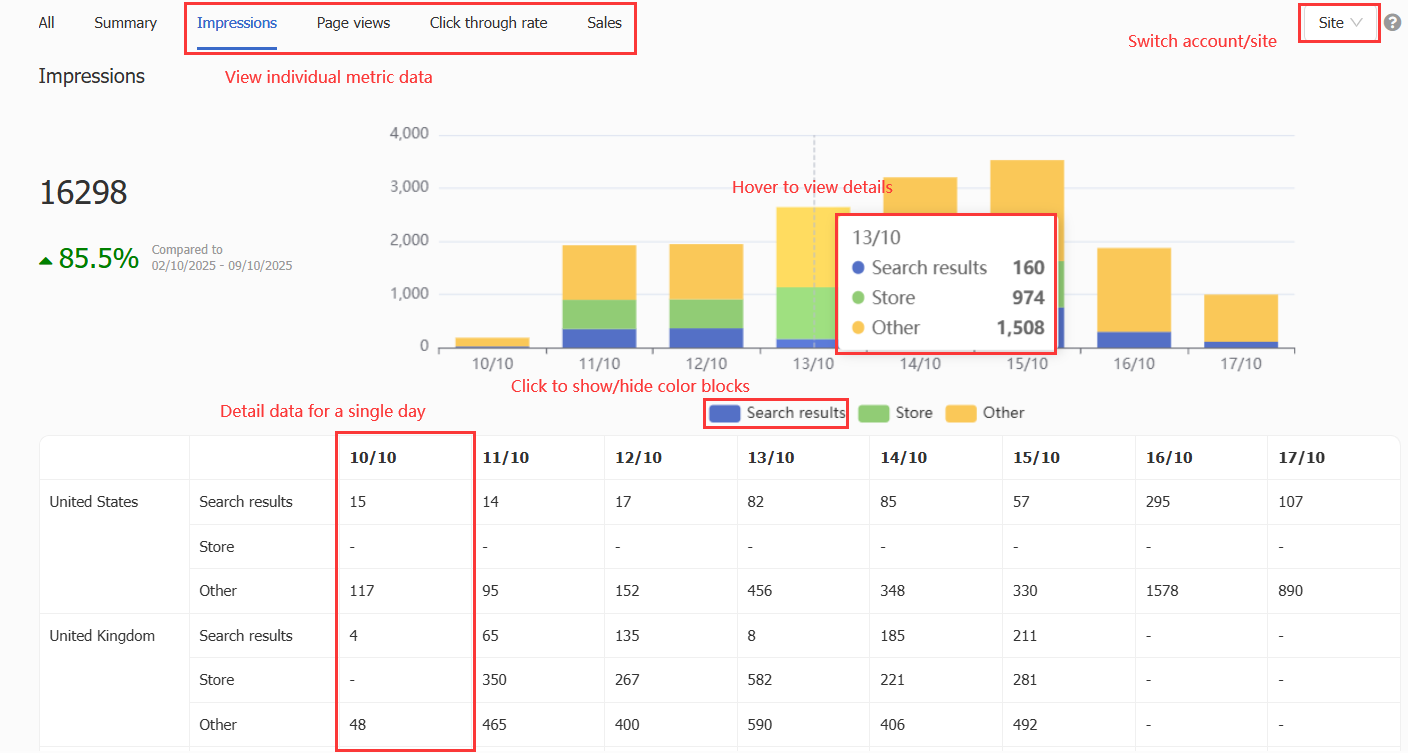Switch to the All tab
The image size is (1408, 753).
click(46, 23)
